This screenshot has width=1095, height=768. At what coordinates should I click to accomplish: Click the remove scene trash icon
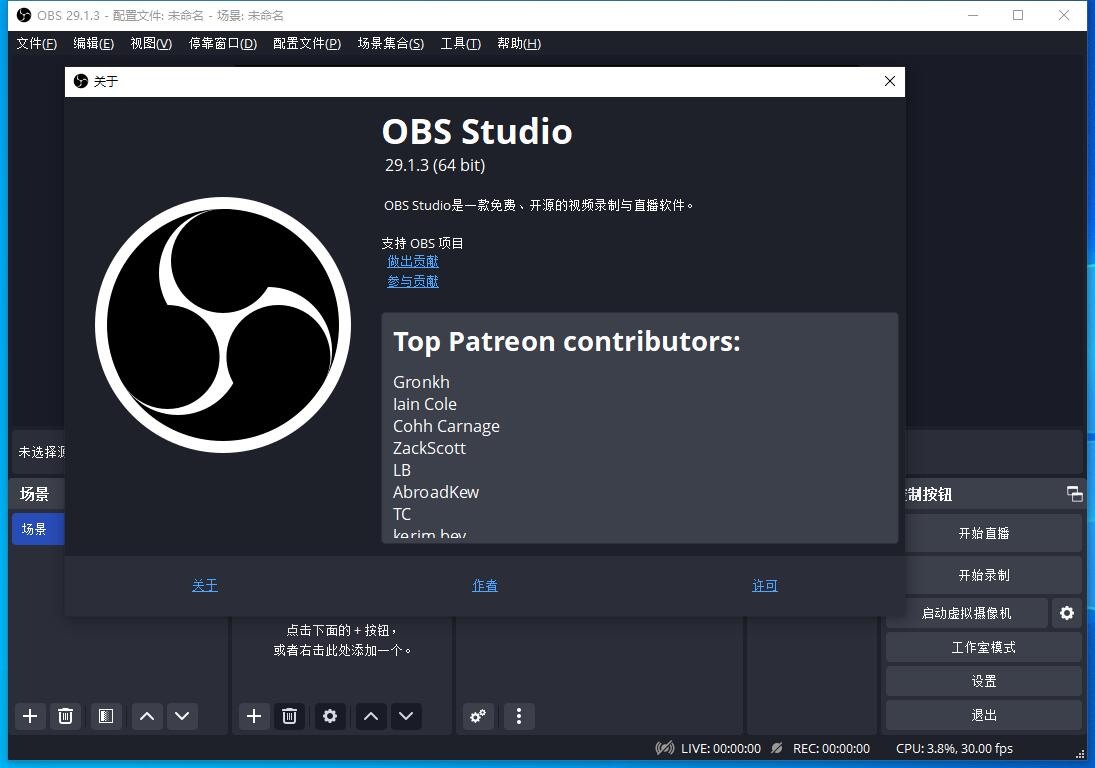65,716
